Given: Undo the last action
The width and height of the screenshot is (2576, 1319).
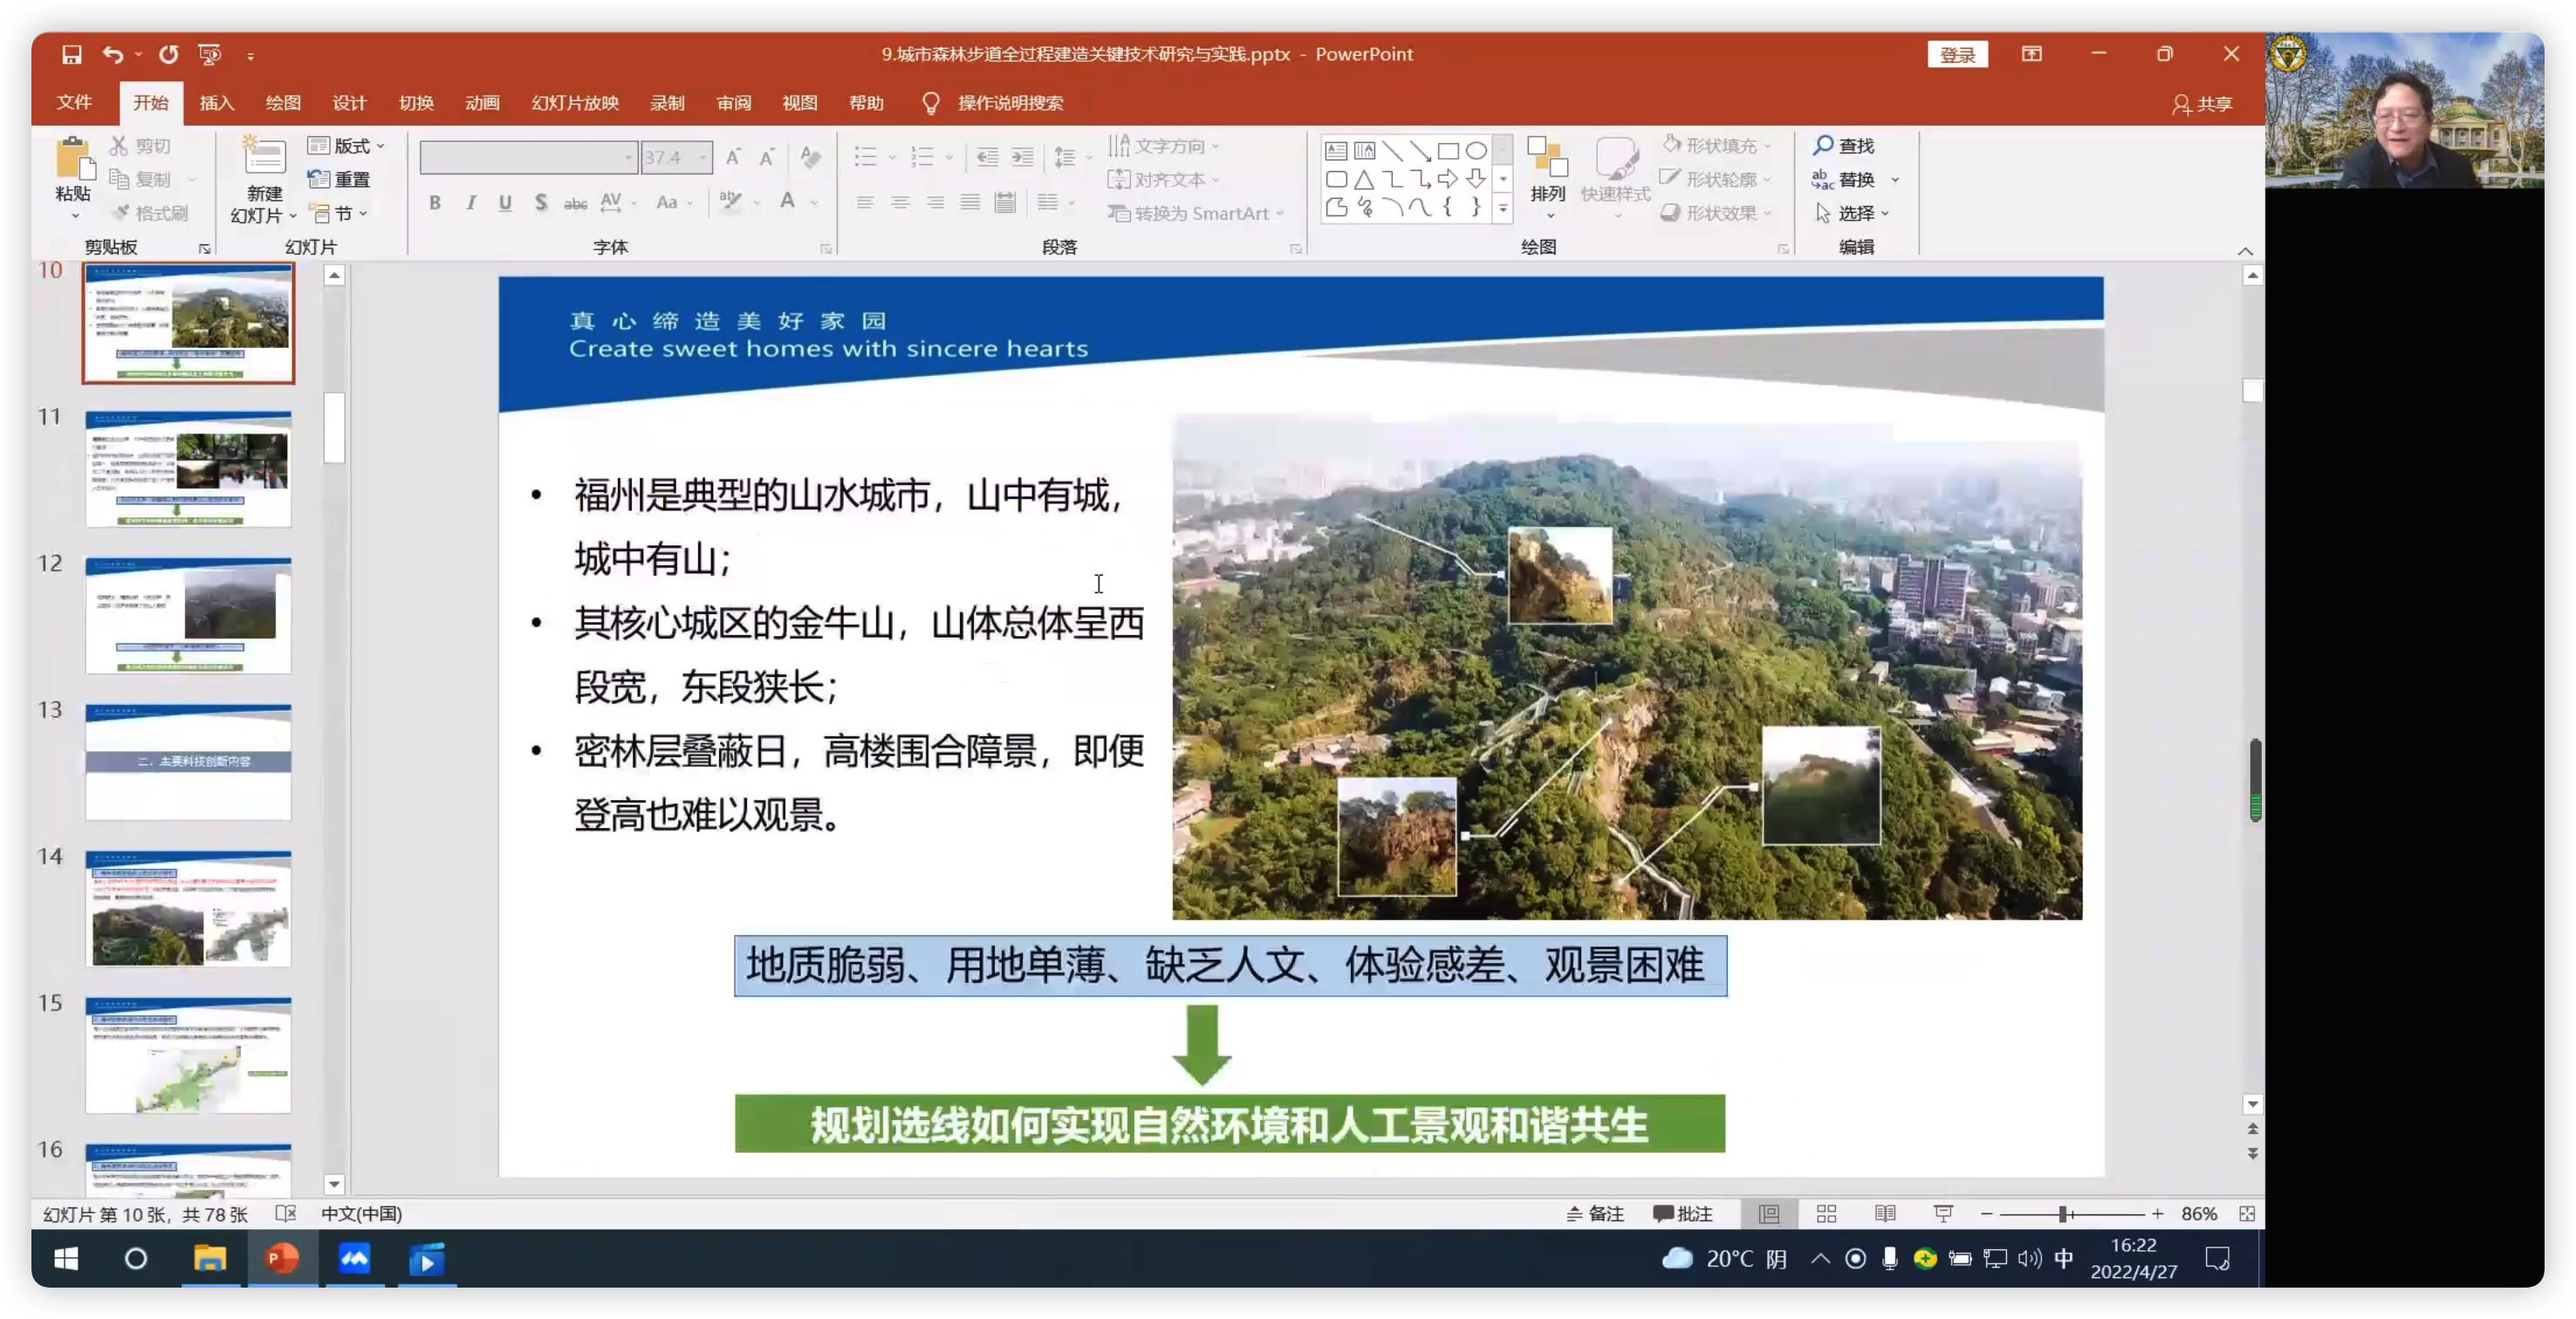Looking at the screenshot, I should (x=112, y=54).
